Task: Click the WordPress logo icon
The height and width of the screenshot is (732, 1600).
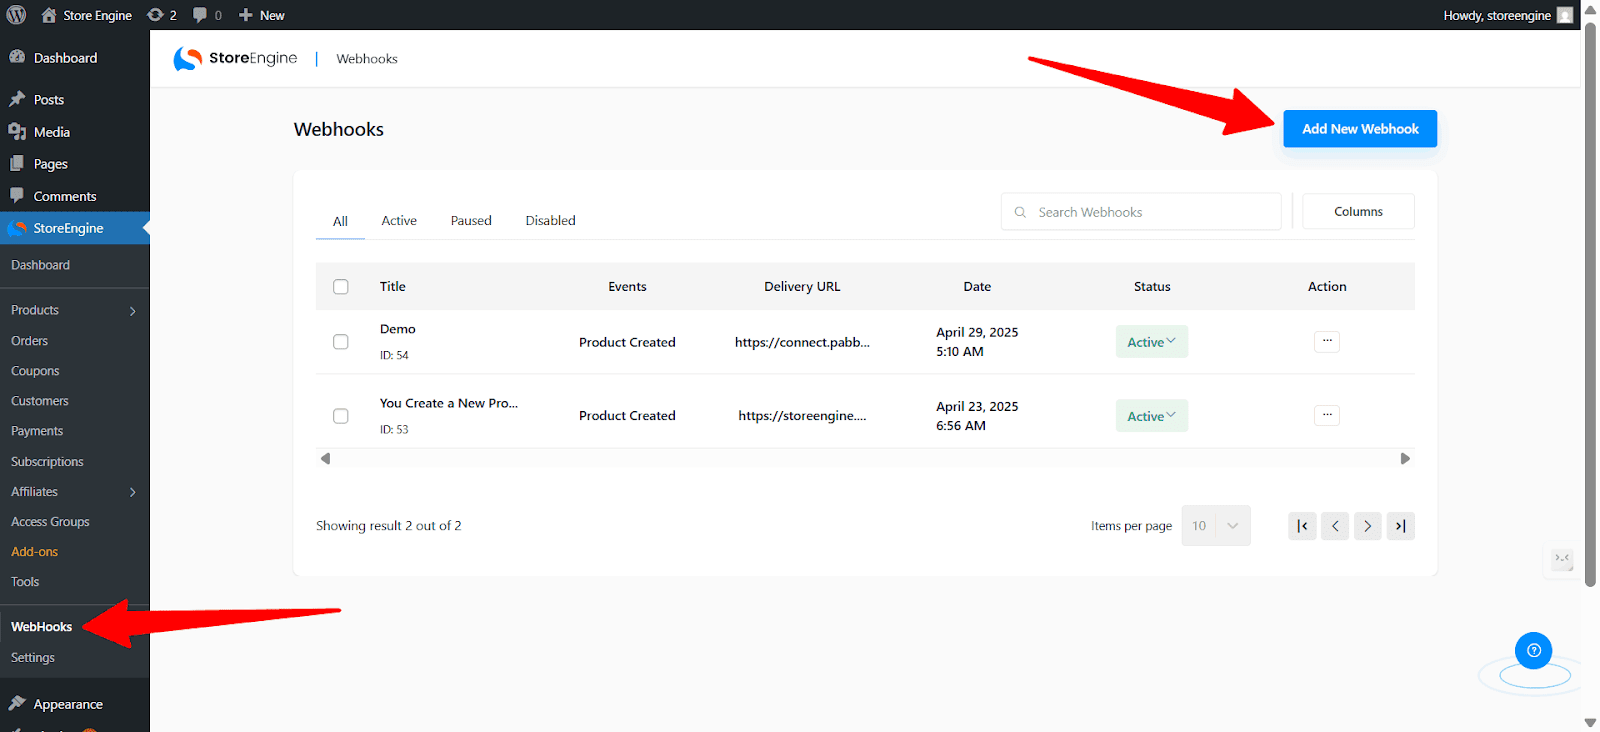Action: pos(16,15)
